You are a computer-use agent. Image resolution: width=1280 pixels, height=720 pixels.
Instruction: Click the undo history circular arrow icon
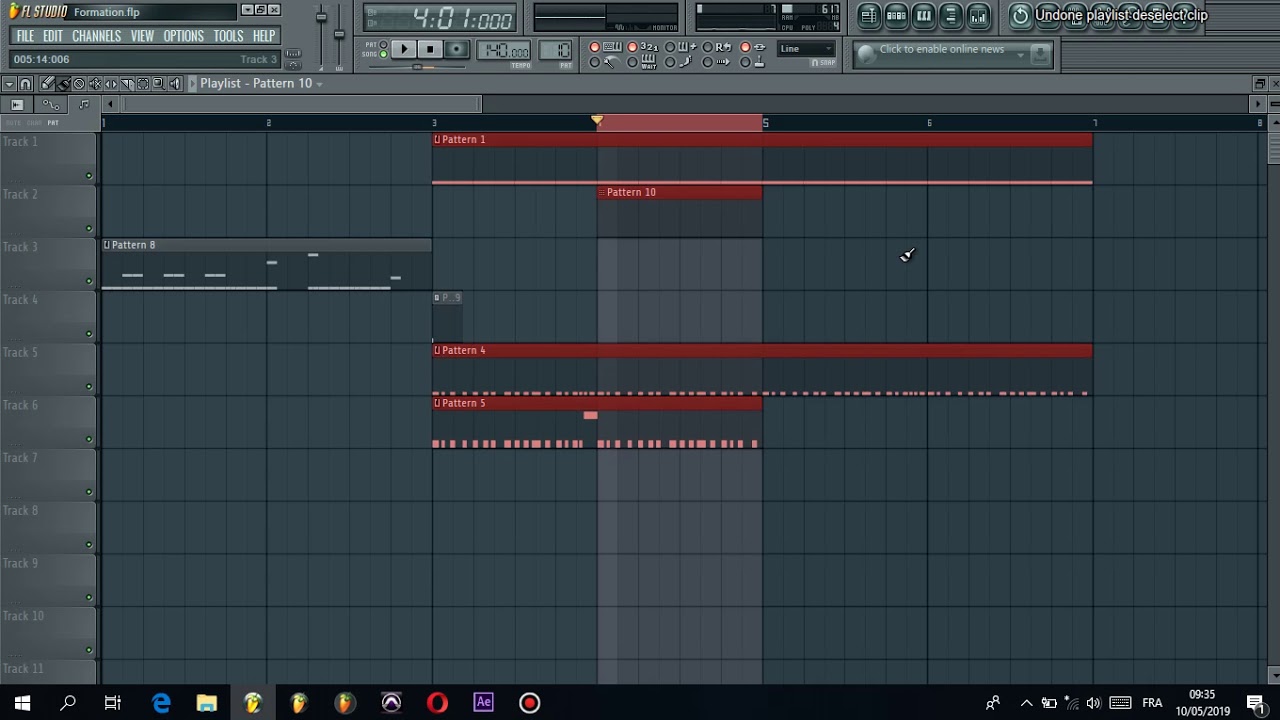(1020, 15)
